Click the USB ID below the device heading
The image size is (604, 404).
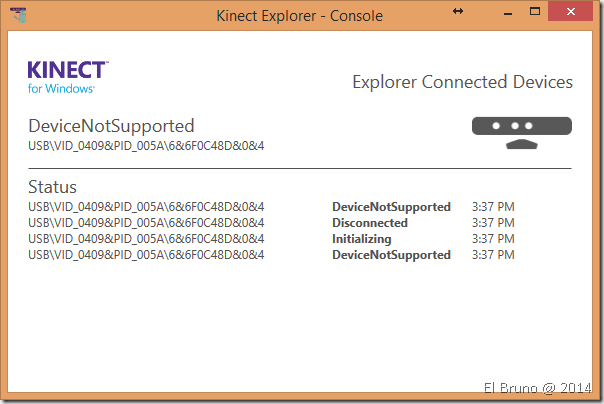click(x=146, y=147)
